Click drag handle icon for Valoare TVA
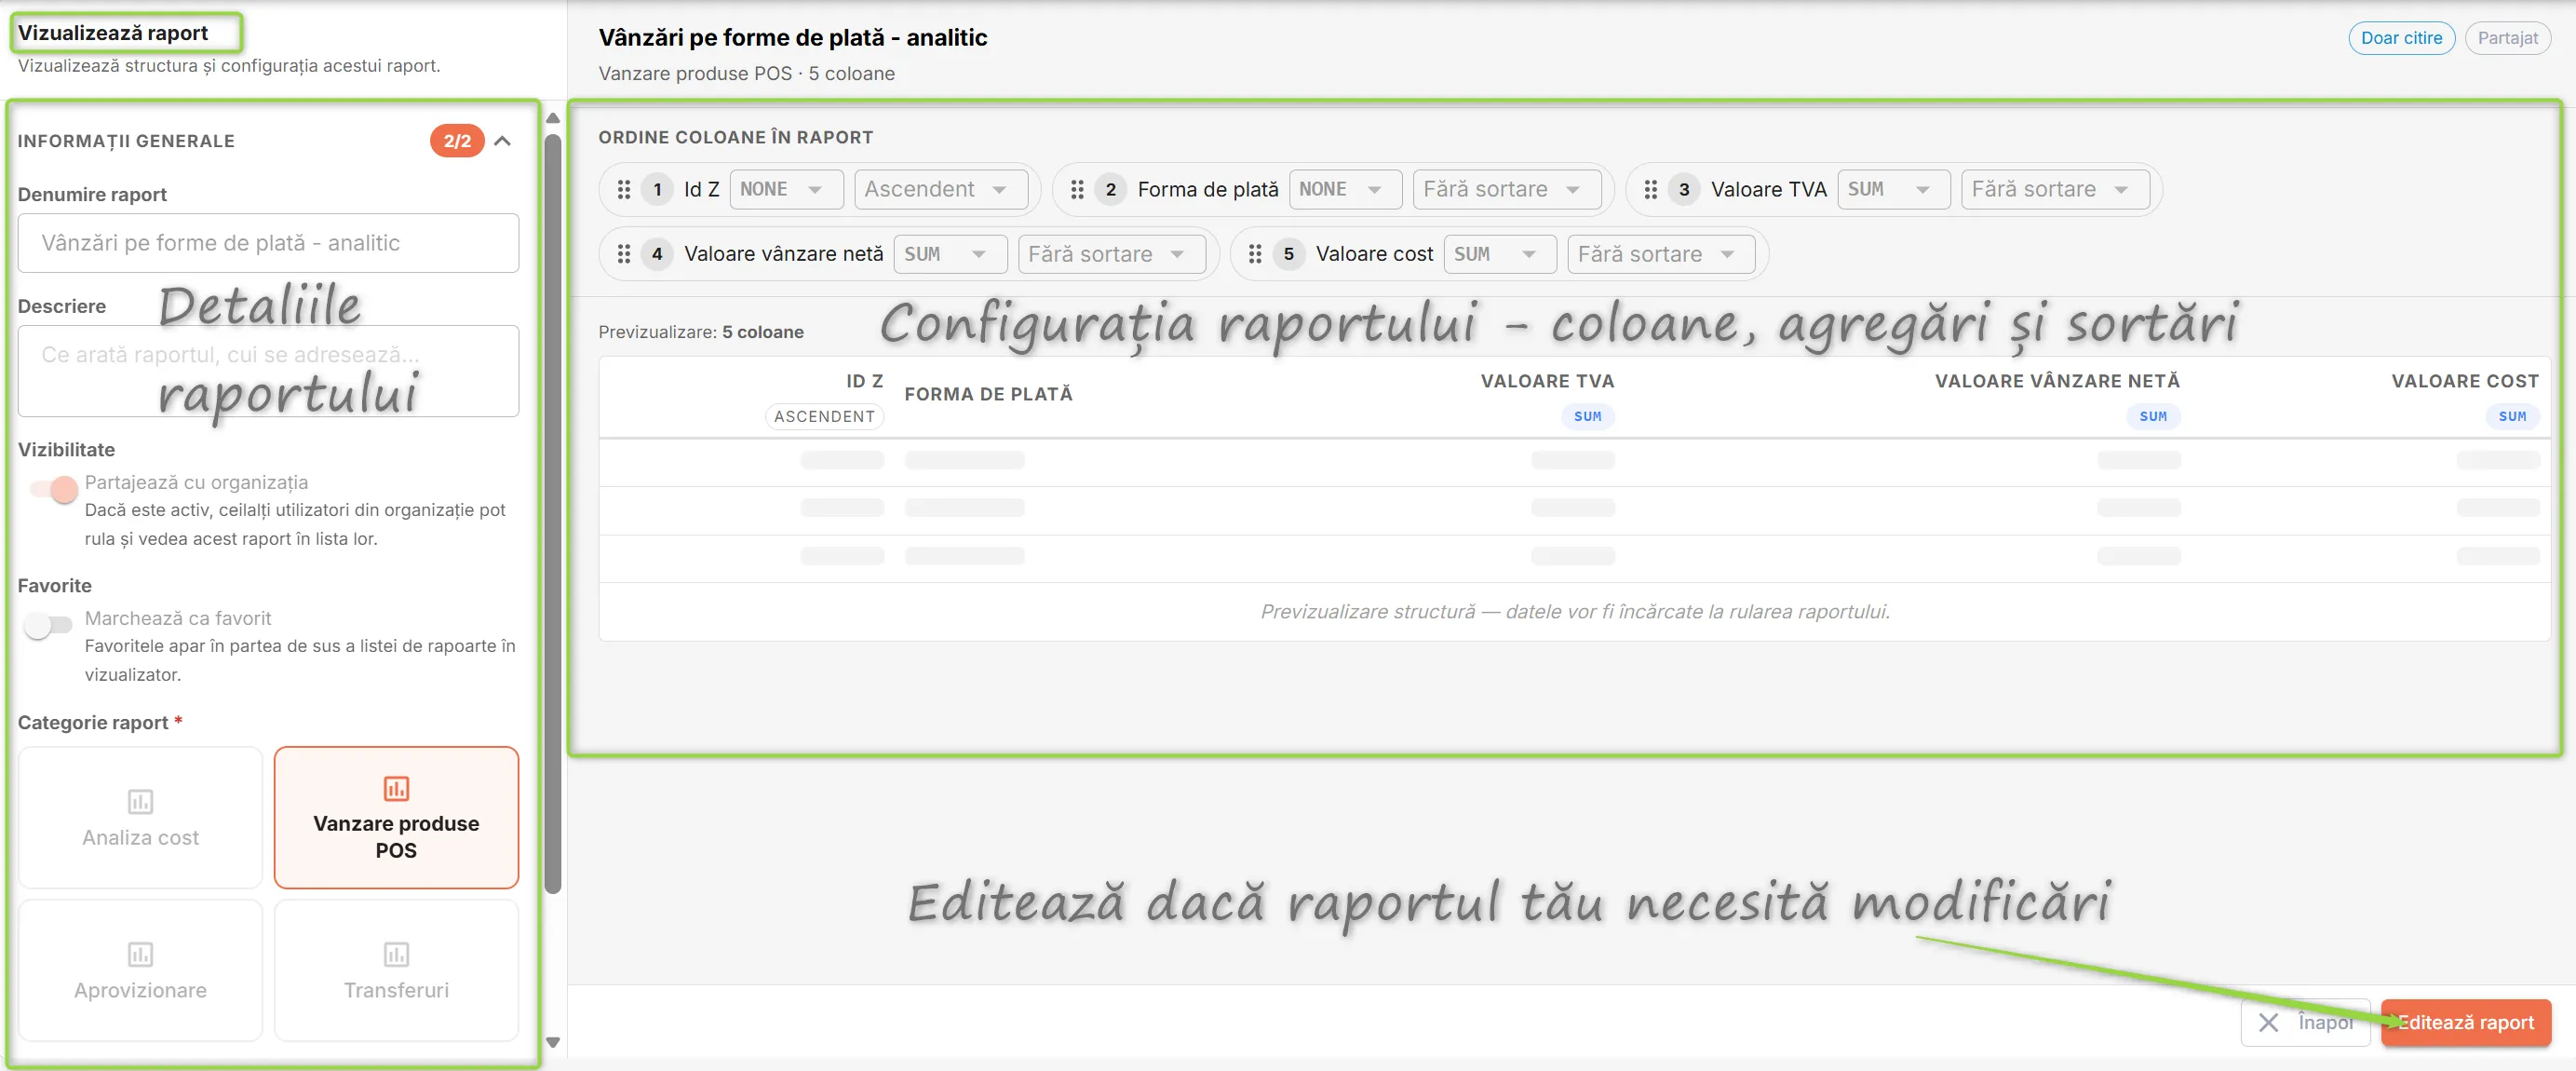 pos(1651,189)
